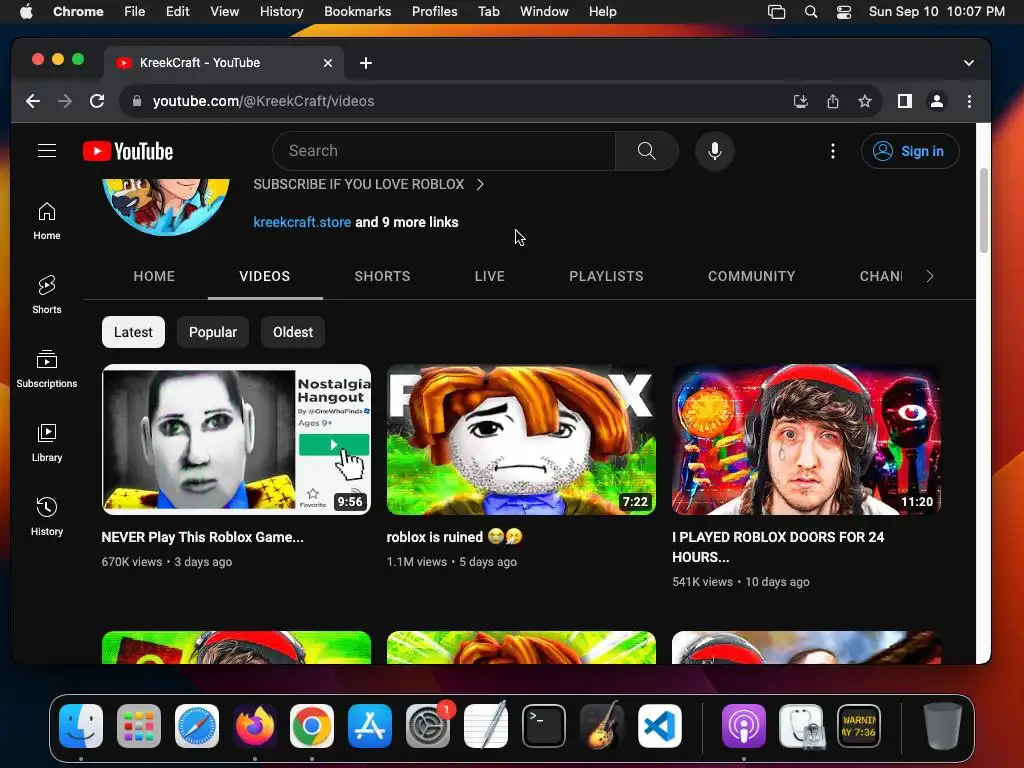The image size is (1024, 768).
Task: Open PLAYLISTS tab
Action: pyautogui.click(x=606, y=276)
